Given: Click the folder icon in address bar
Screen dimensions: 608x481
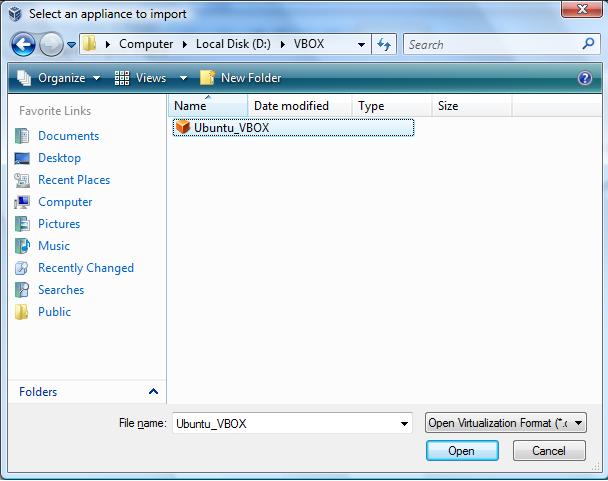Looking at the screenshot, I should (90, 44).
